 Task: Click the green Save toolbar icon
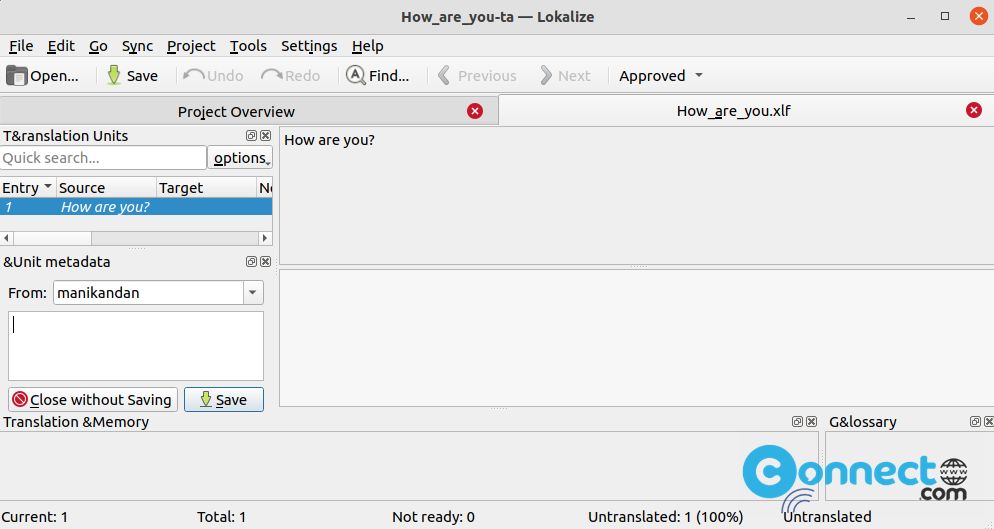pos(114,75)
